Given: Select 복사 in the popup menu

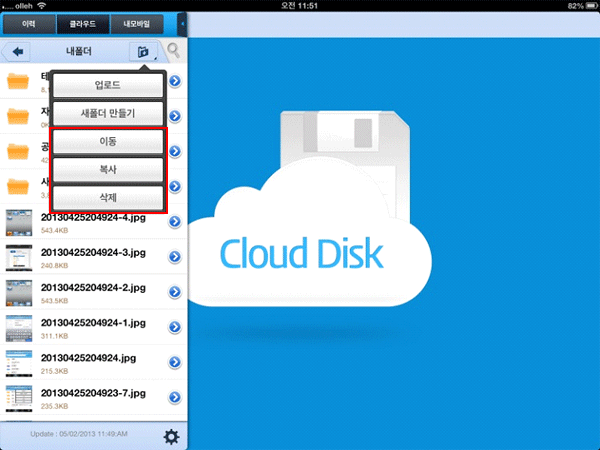Looking at the screenshot, I should pyautogui.click(x=108, y=170).
